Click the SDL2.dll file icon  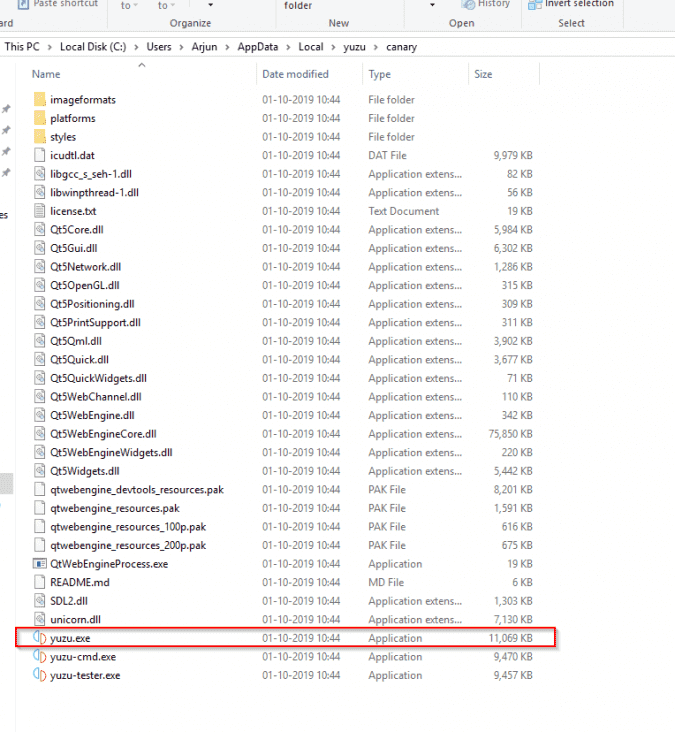(40, 601)
